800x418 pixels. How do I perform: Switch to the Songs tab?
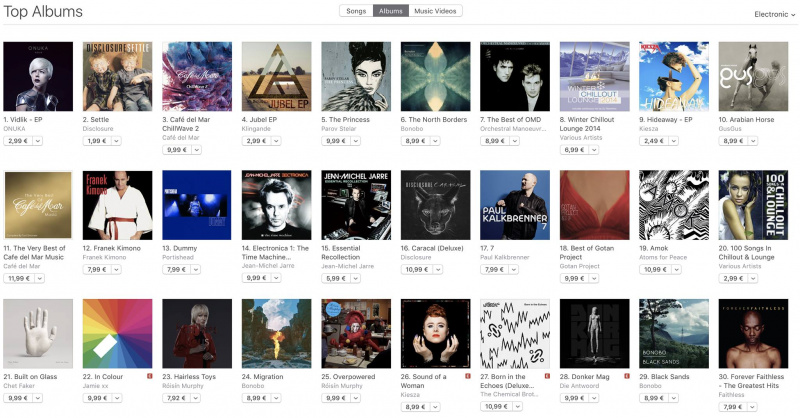coord(356,11)
